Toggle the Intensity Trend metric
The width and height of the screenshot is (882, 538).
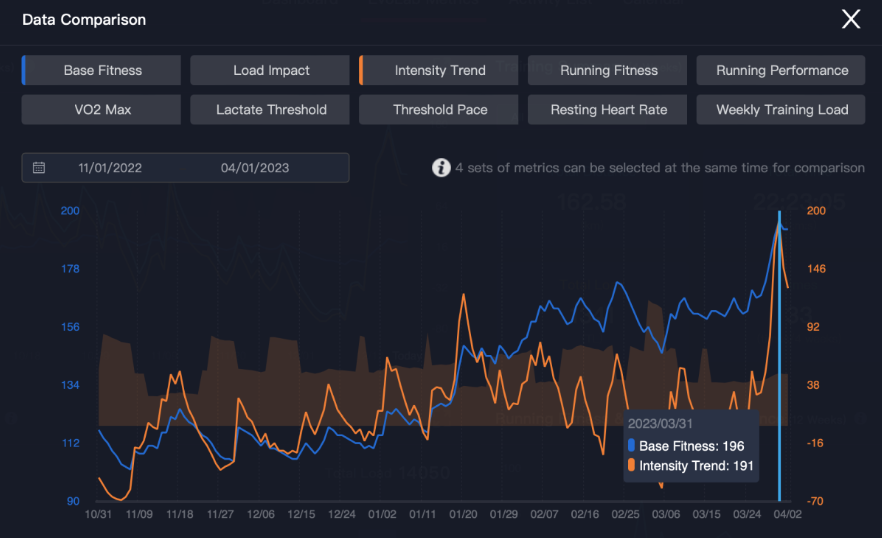440,70
